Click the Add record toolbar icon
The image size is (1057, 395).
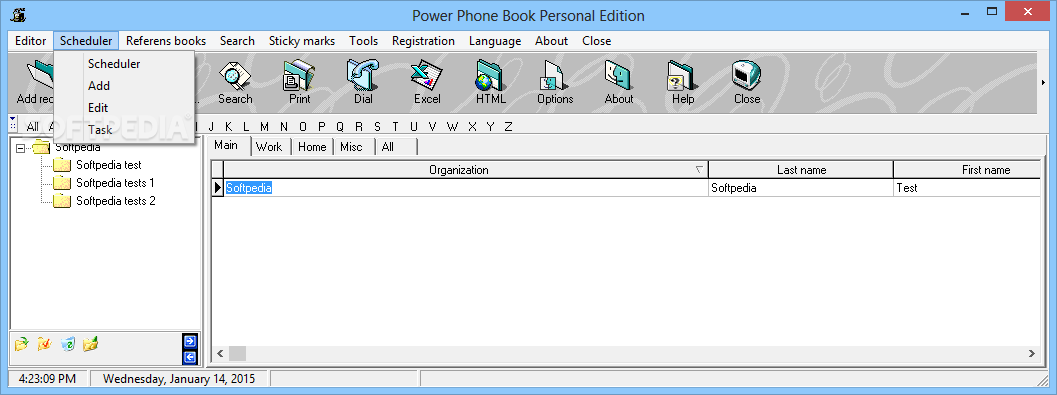pyautogui.click(x=35, y=82)
